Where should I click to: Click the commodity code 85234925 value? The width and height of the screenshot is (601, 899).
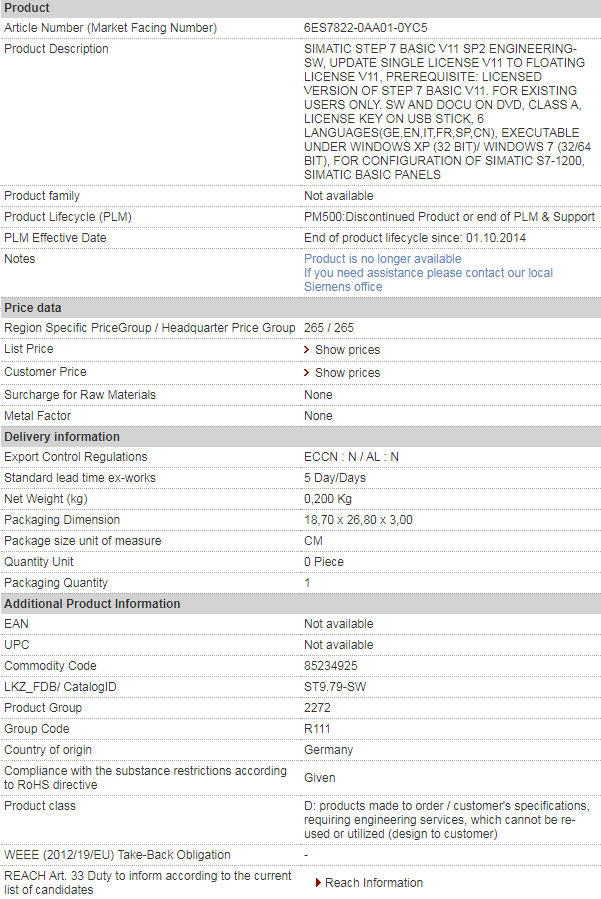[x=330, y=666]
